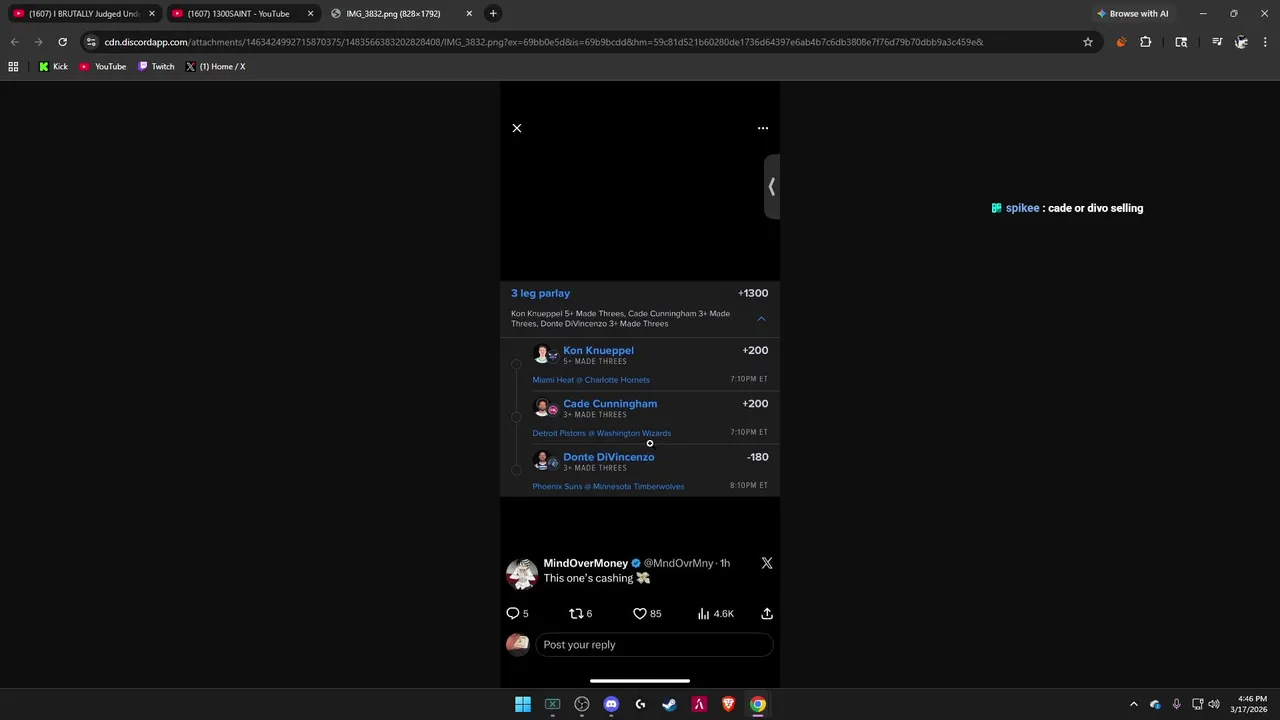Viewport: 1280px width, 720px height.
Task: Open the apps grid in bookmarks bar
Action: tap(13, 67)
